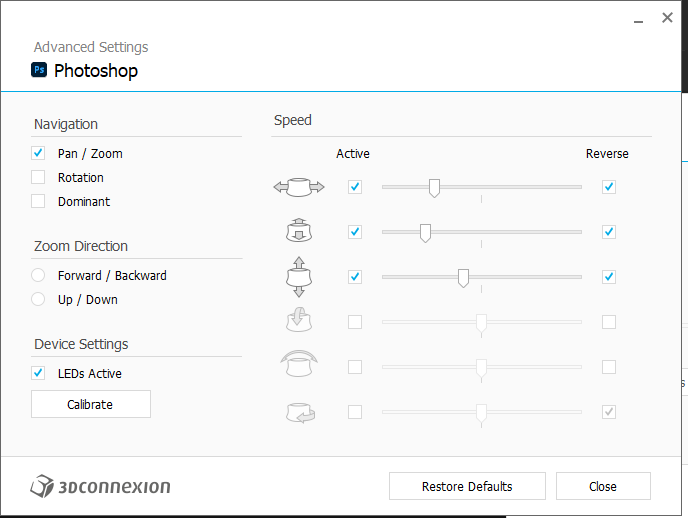The width and height of the screenshot is (688, 518).
Task: Uncheck Reverse for pan left/right axis
Action: 609,187
